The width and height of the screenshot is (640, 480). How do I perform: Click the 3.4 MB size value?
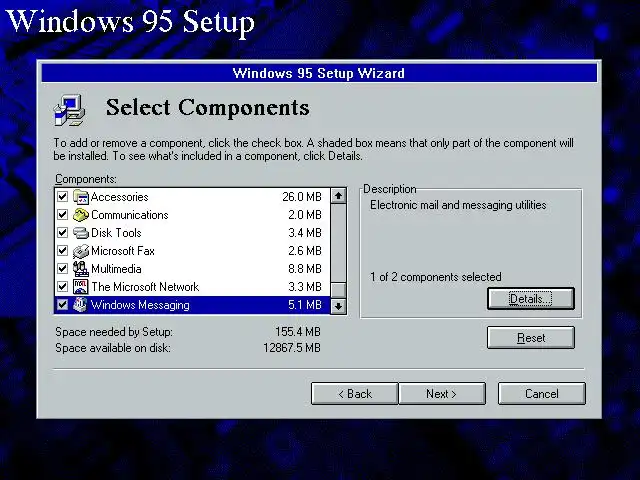click(305, 233)
